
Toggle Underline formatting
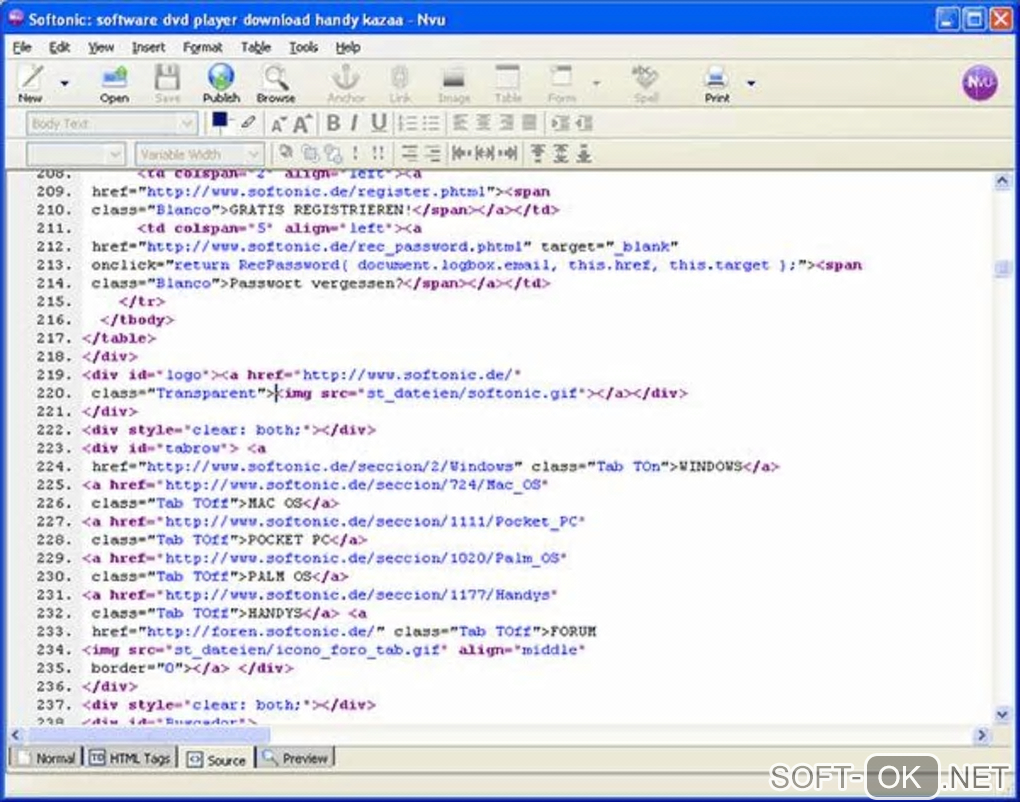tap(378, 123)
